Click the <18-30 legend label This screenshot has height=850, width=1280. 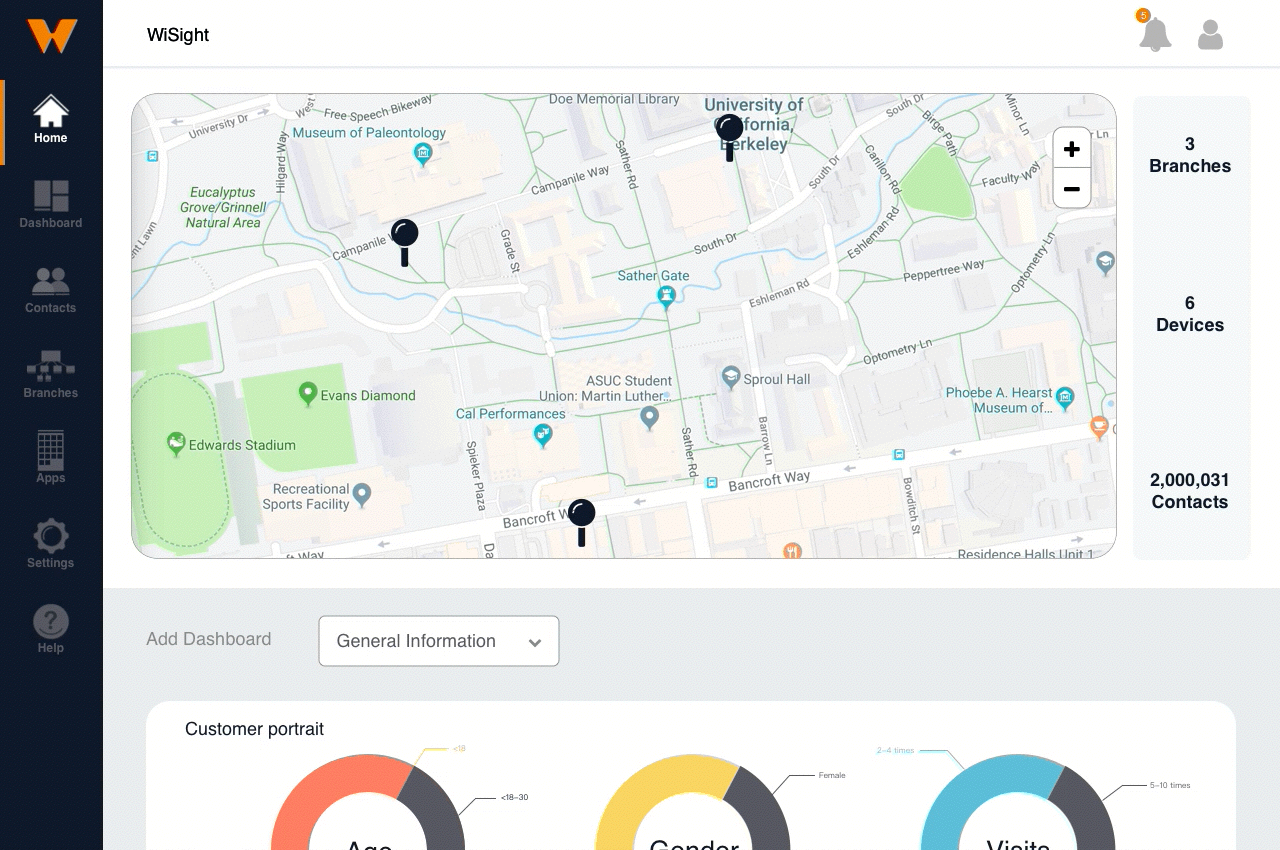click(515, 797)
